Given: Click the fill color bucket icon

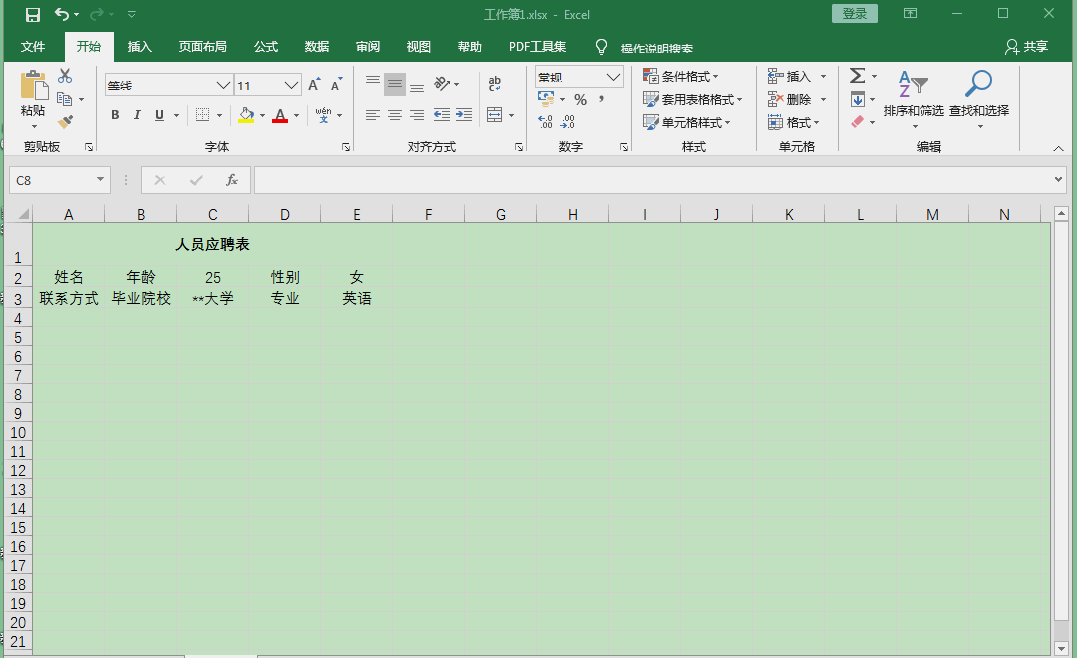Looking at the screenshot, I should click(246, 115).
